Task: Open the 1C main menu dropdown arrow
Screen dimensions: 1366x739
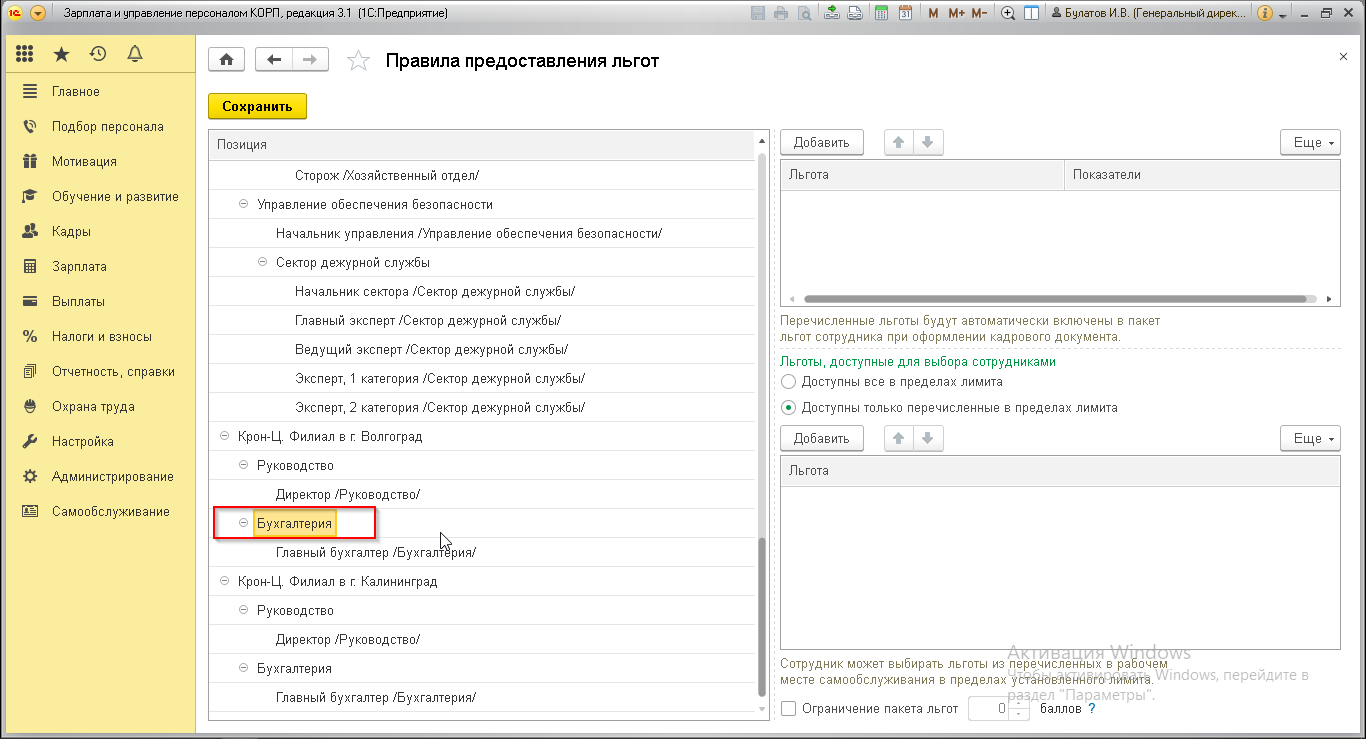Action: [38, 14]
